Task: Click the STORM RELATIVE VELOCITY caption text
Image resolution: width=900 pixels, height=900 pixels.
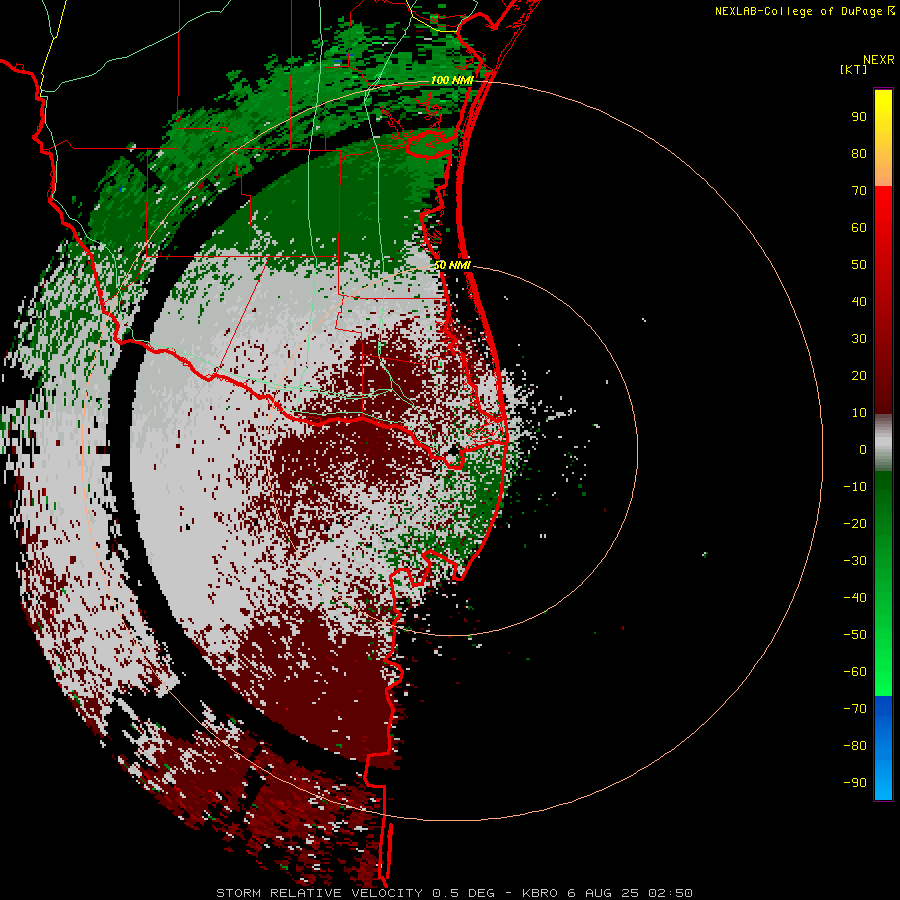Action: (319, 893)
